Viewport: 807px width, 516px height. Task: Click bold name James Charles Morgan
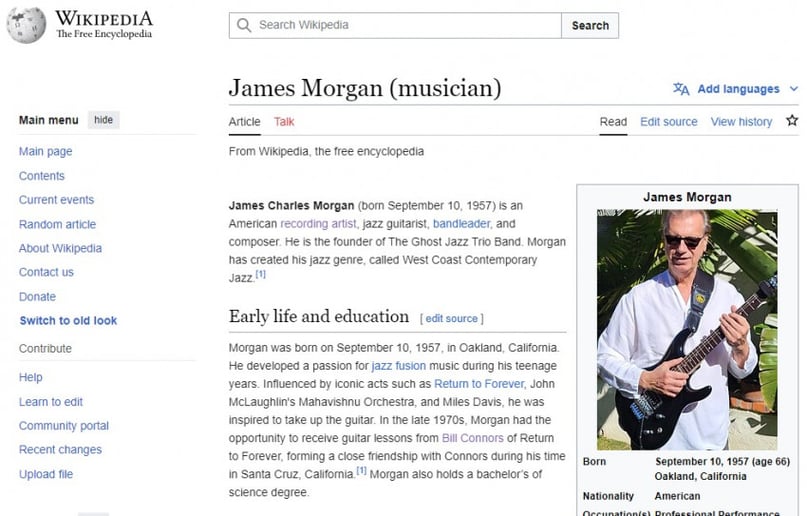click(291, 206)
